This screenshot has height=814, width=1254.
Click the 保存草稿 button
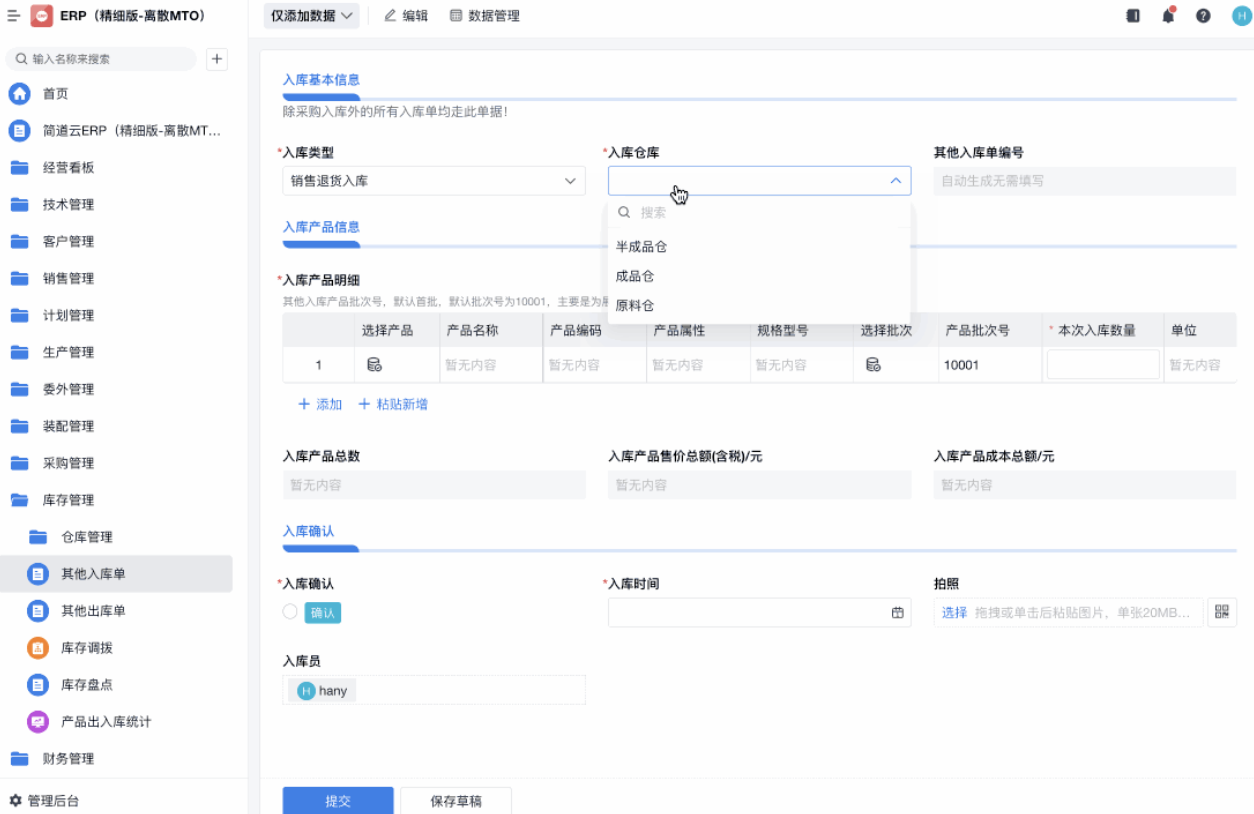[456, 801]
